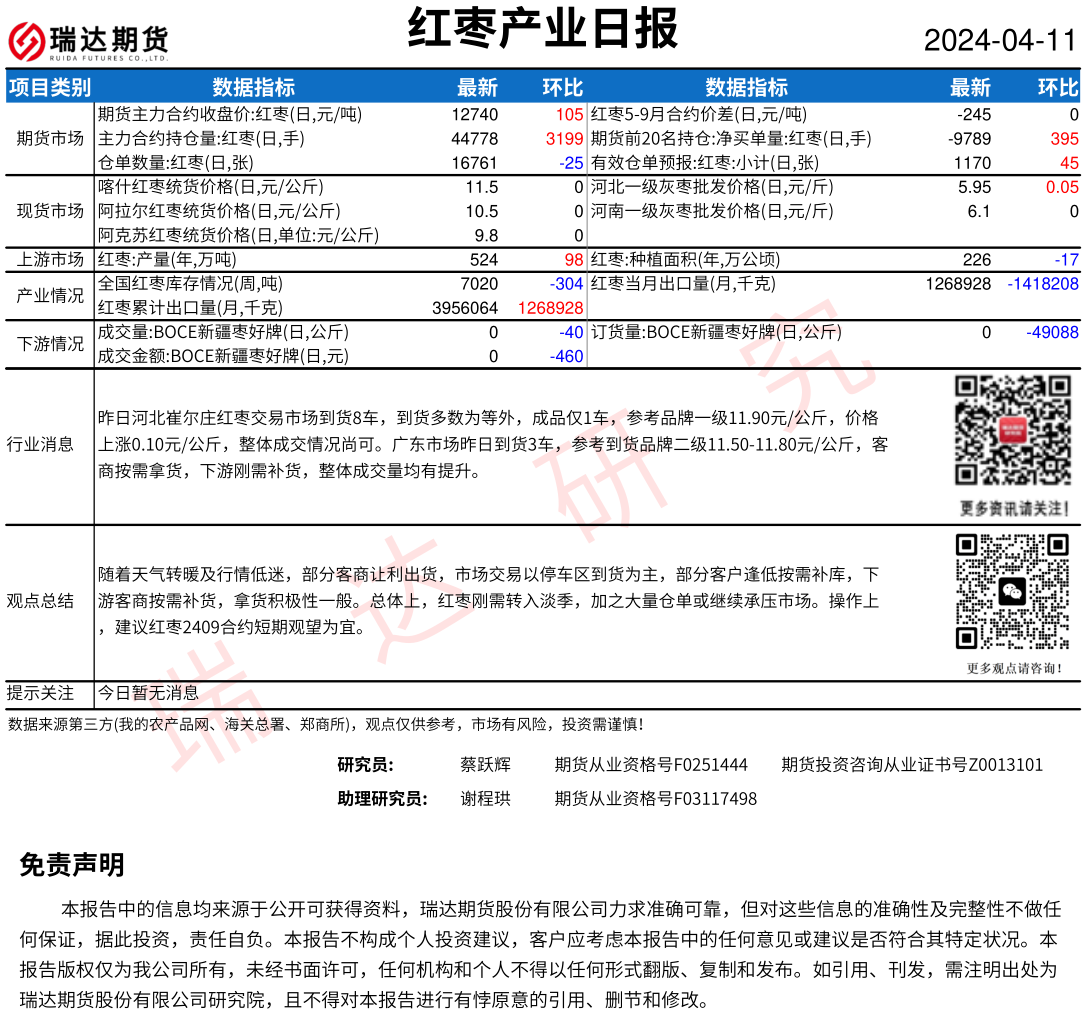
Task: Click the QR code beside 行业消息
Action: 1012,430
